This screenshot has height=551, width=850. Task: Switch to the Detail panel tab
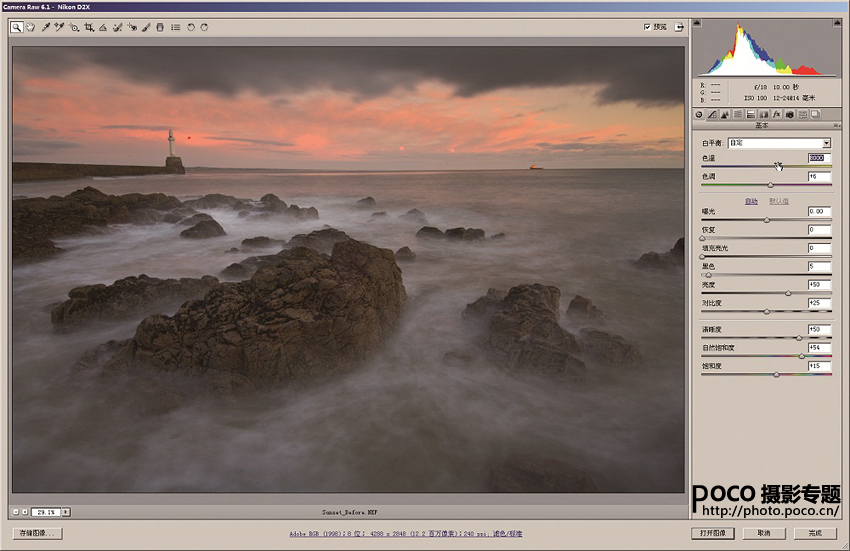725,114
